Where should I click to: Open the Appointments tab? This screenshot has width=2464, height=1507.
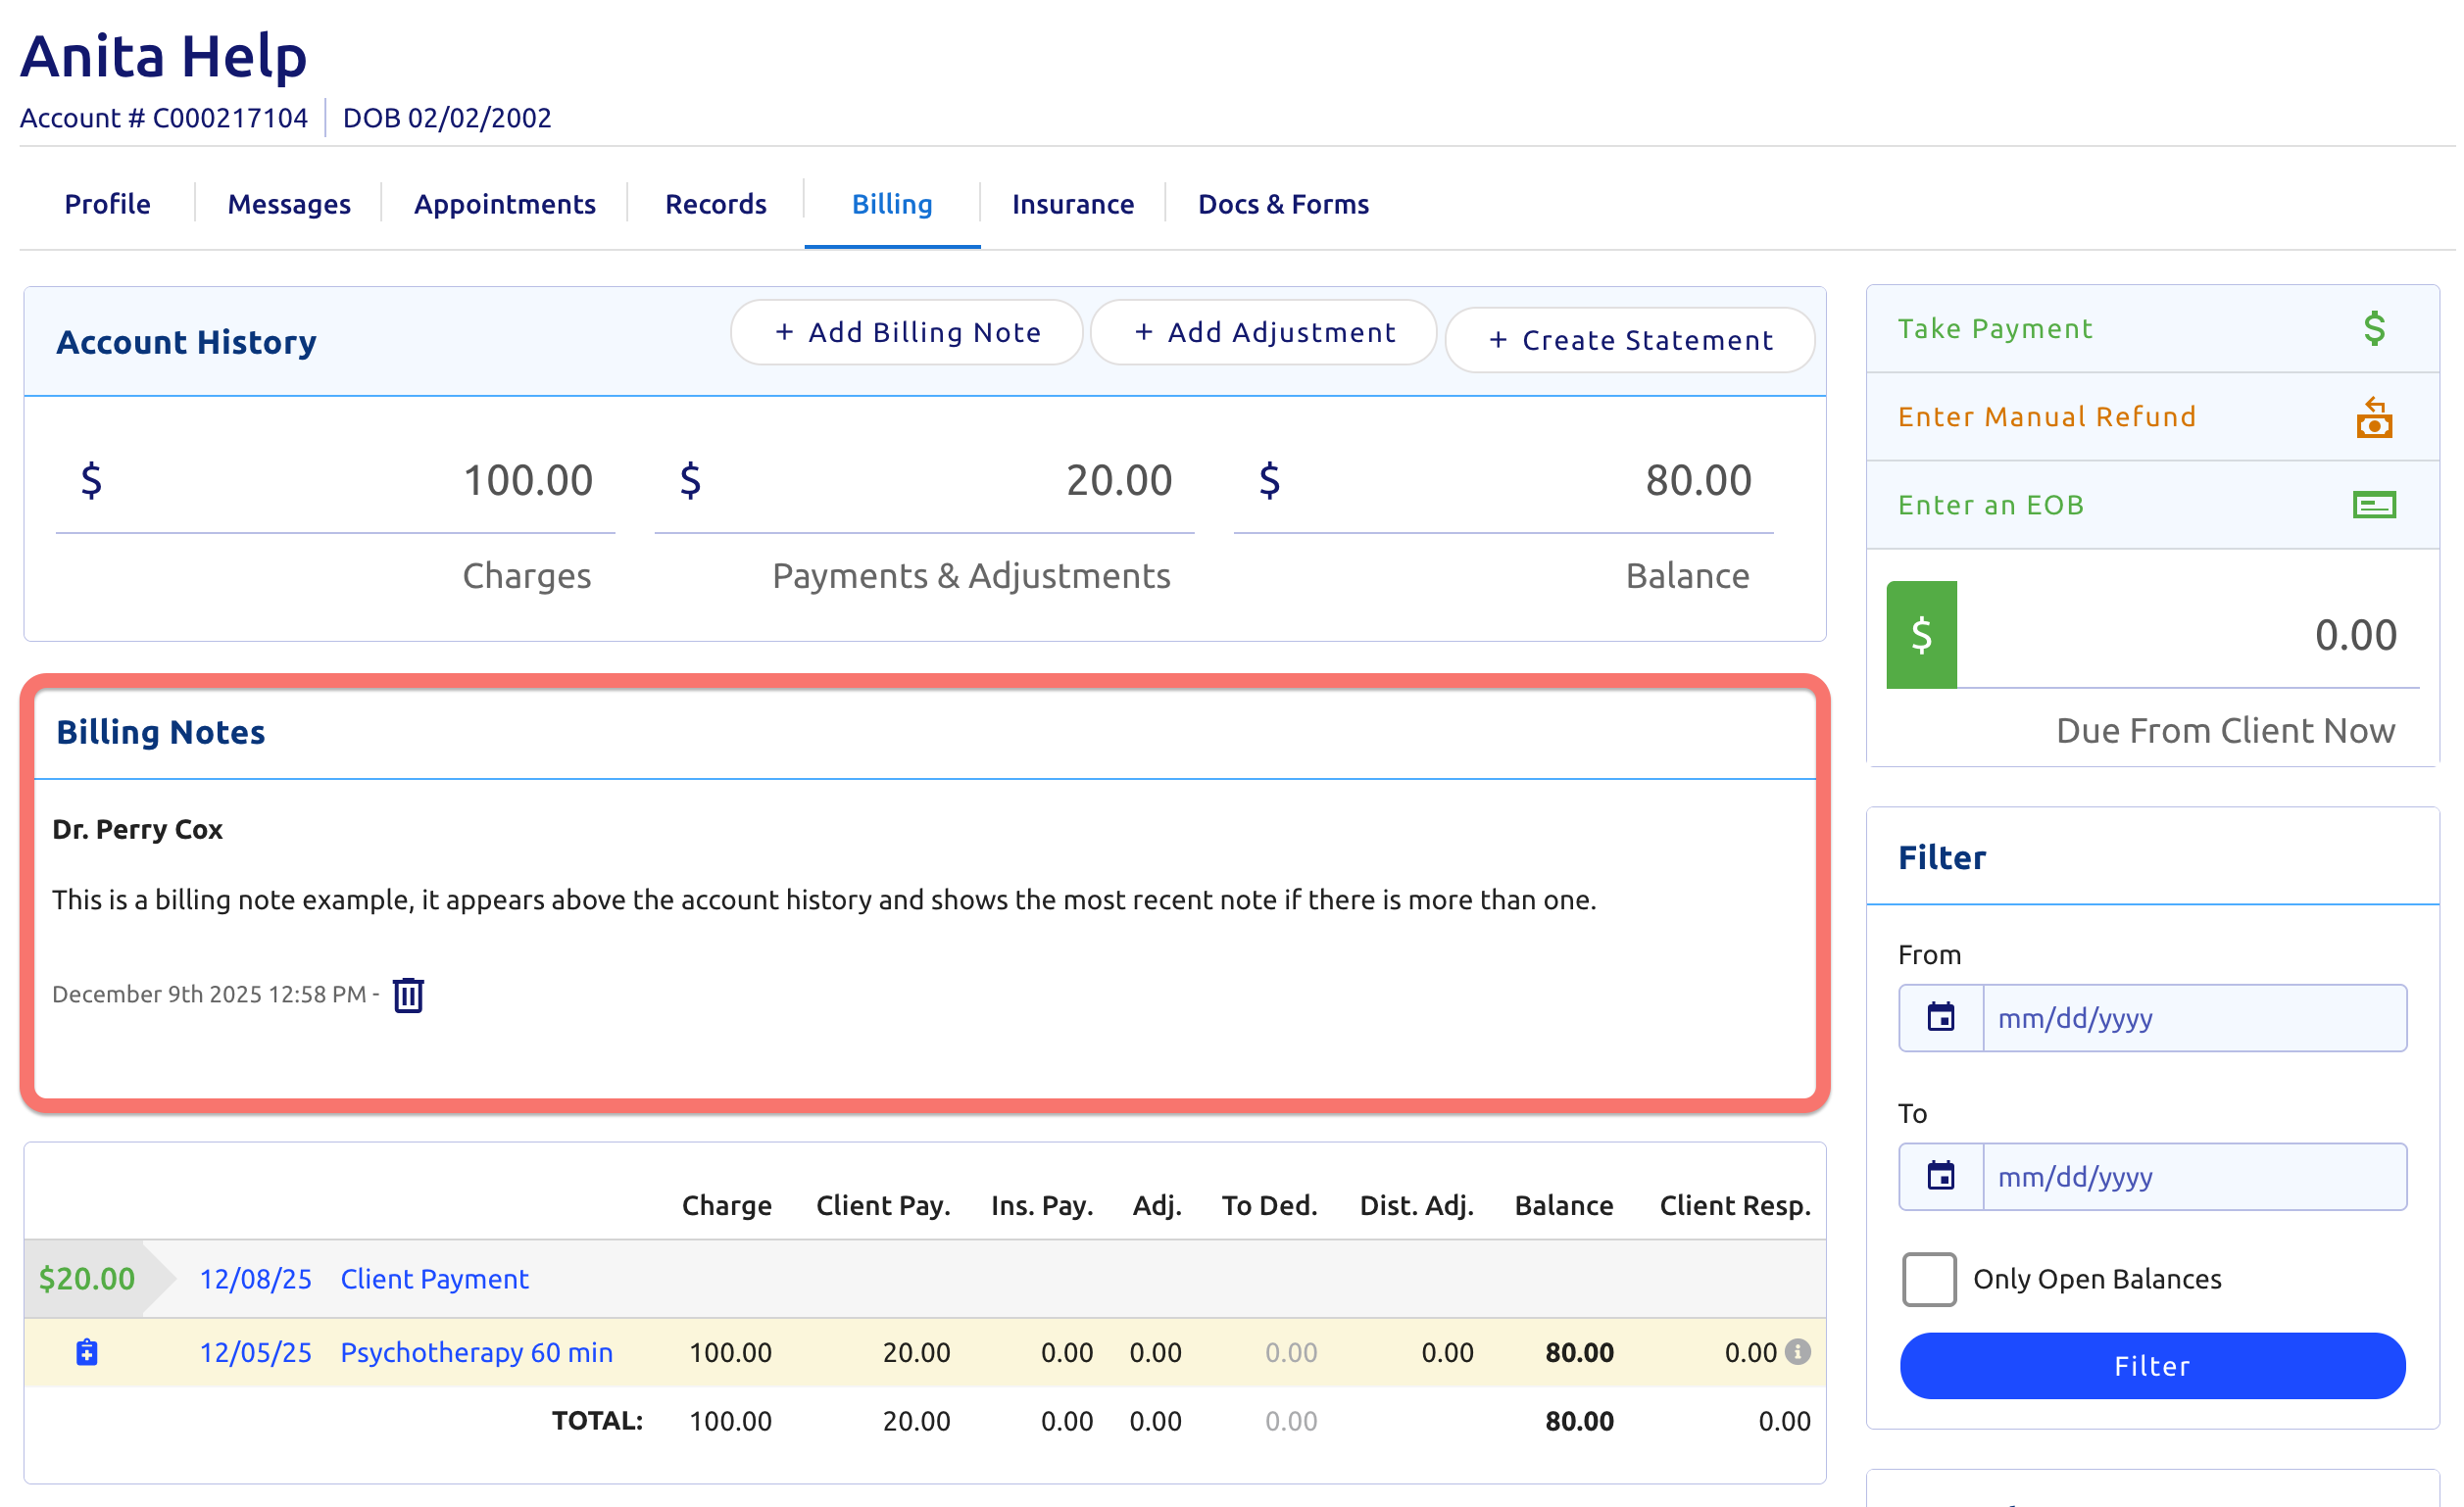(x=504, y=204)
